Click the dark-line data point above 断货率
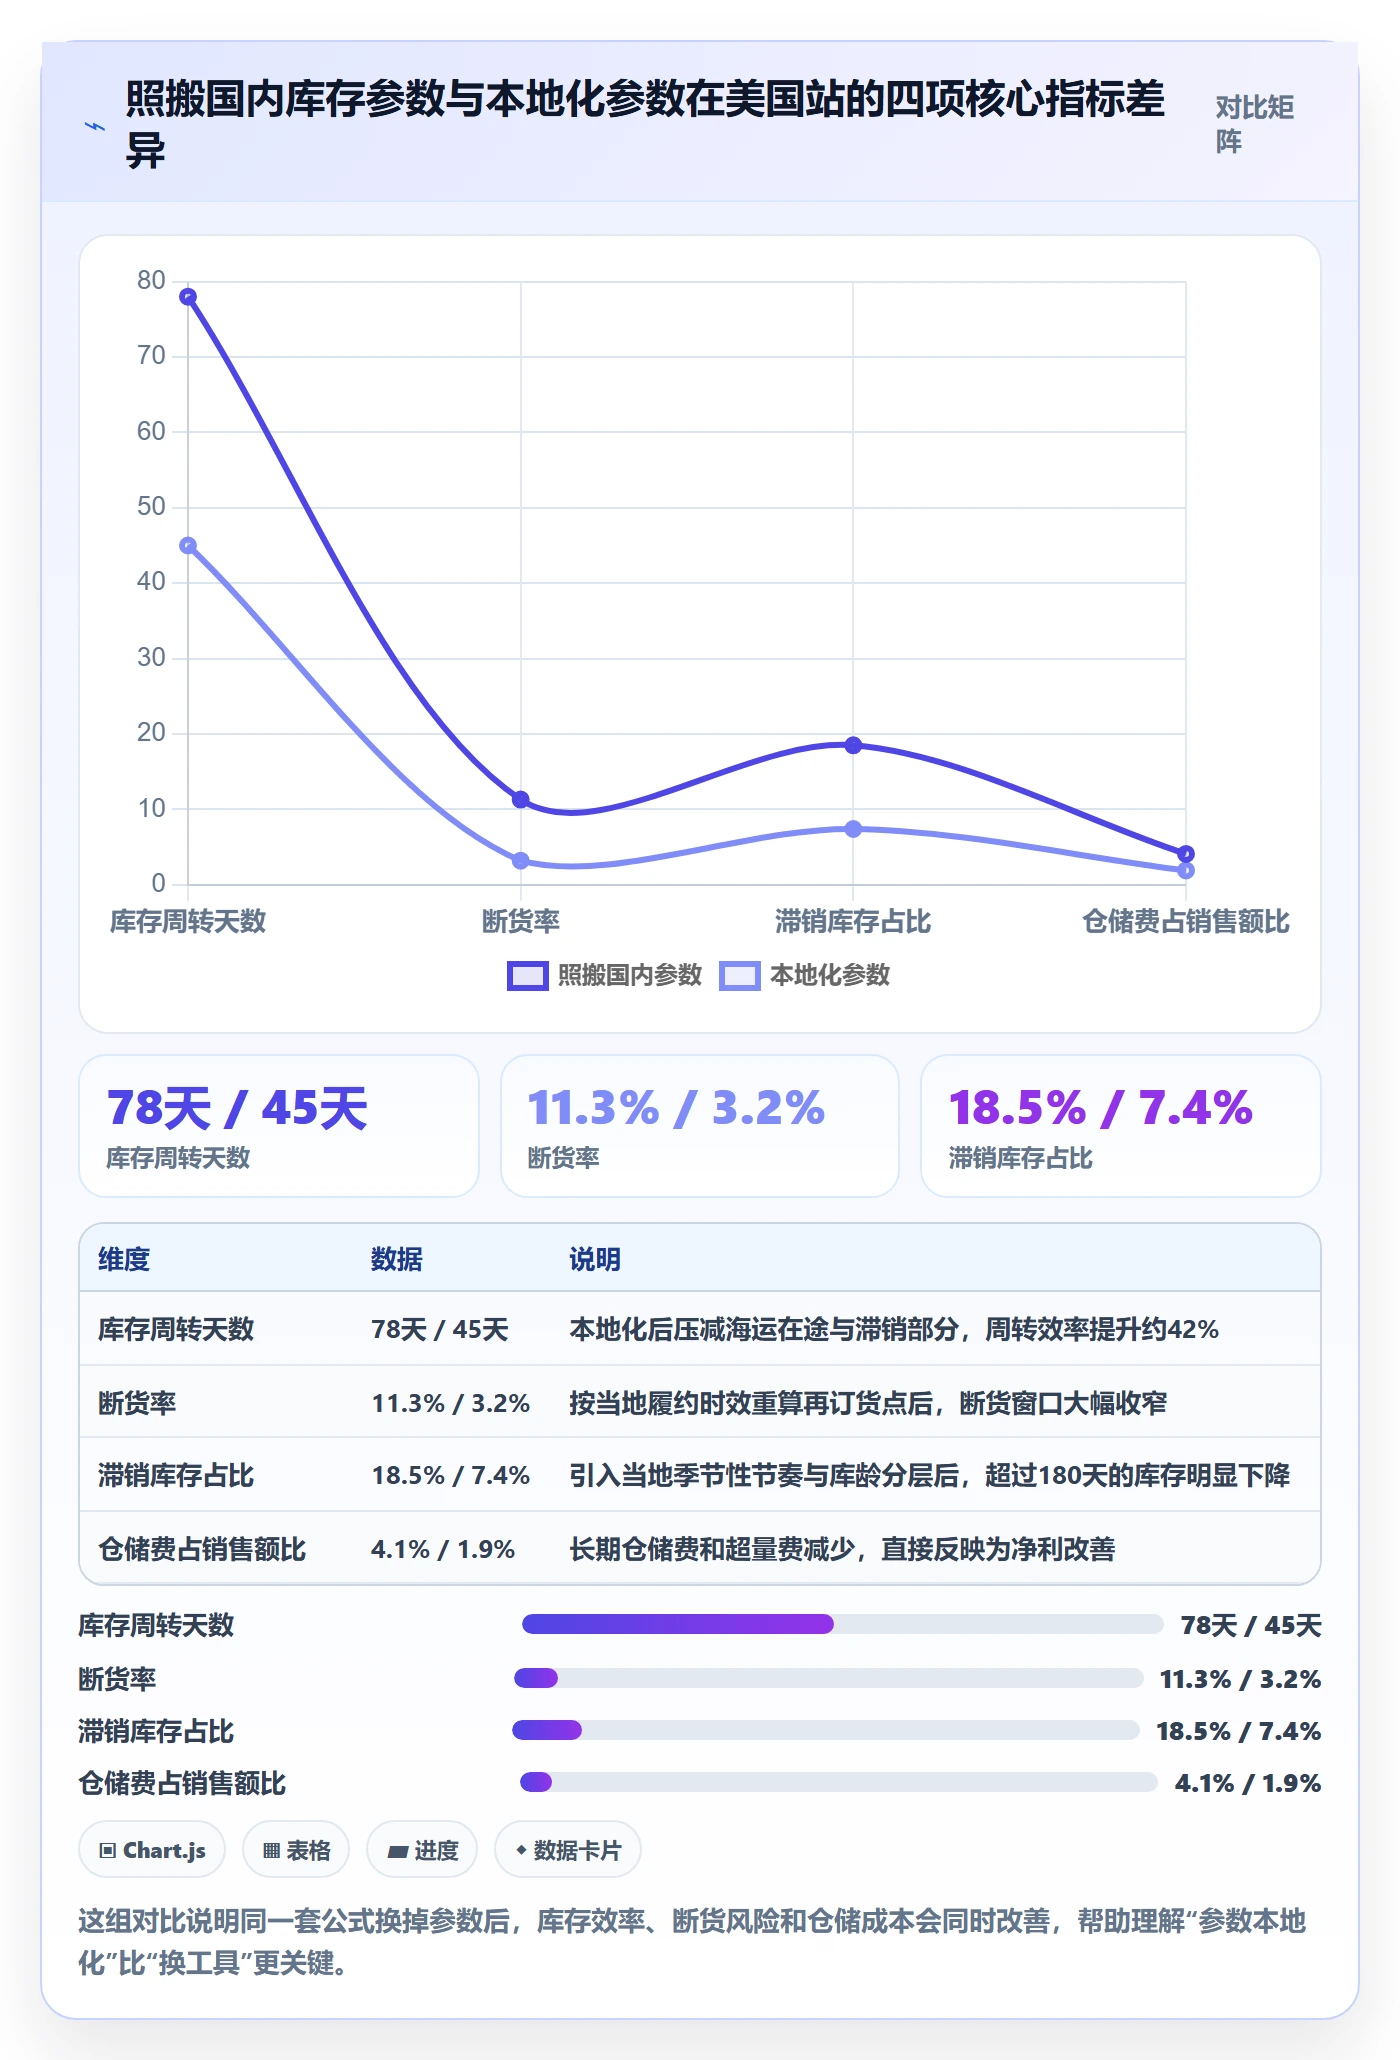1400x2060 pixels. 521,800
